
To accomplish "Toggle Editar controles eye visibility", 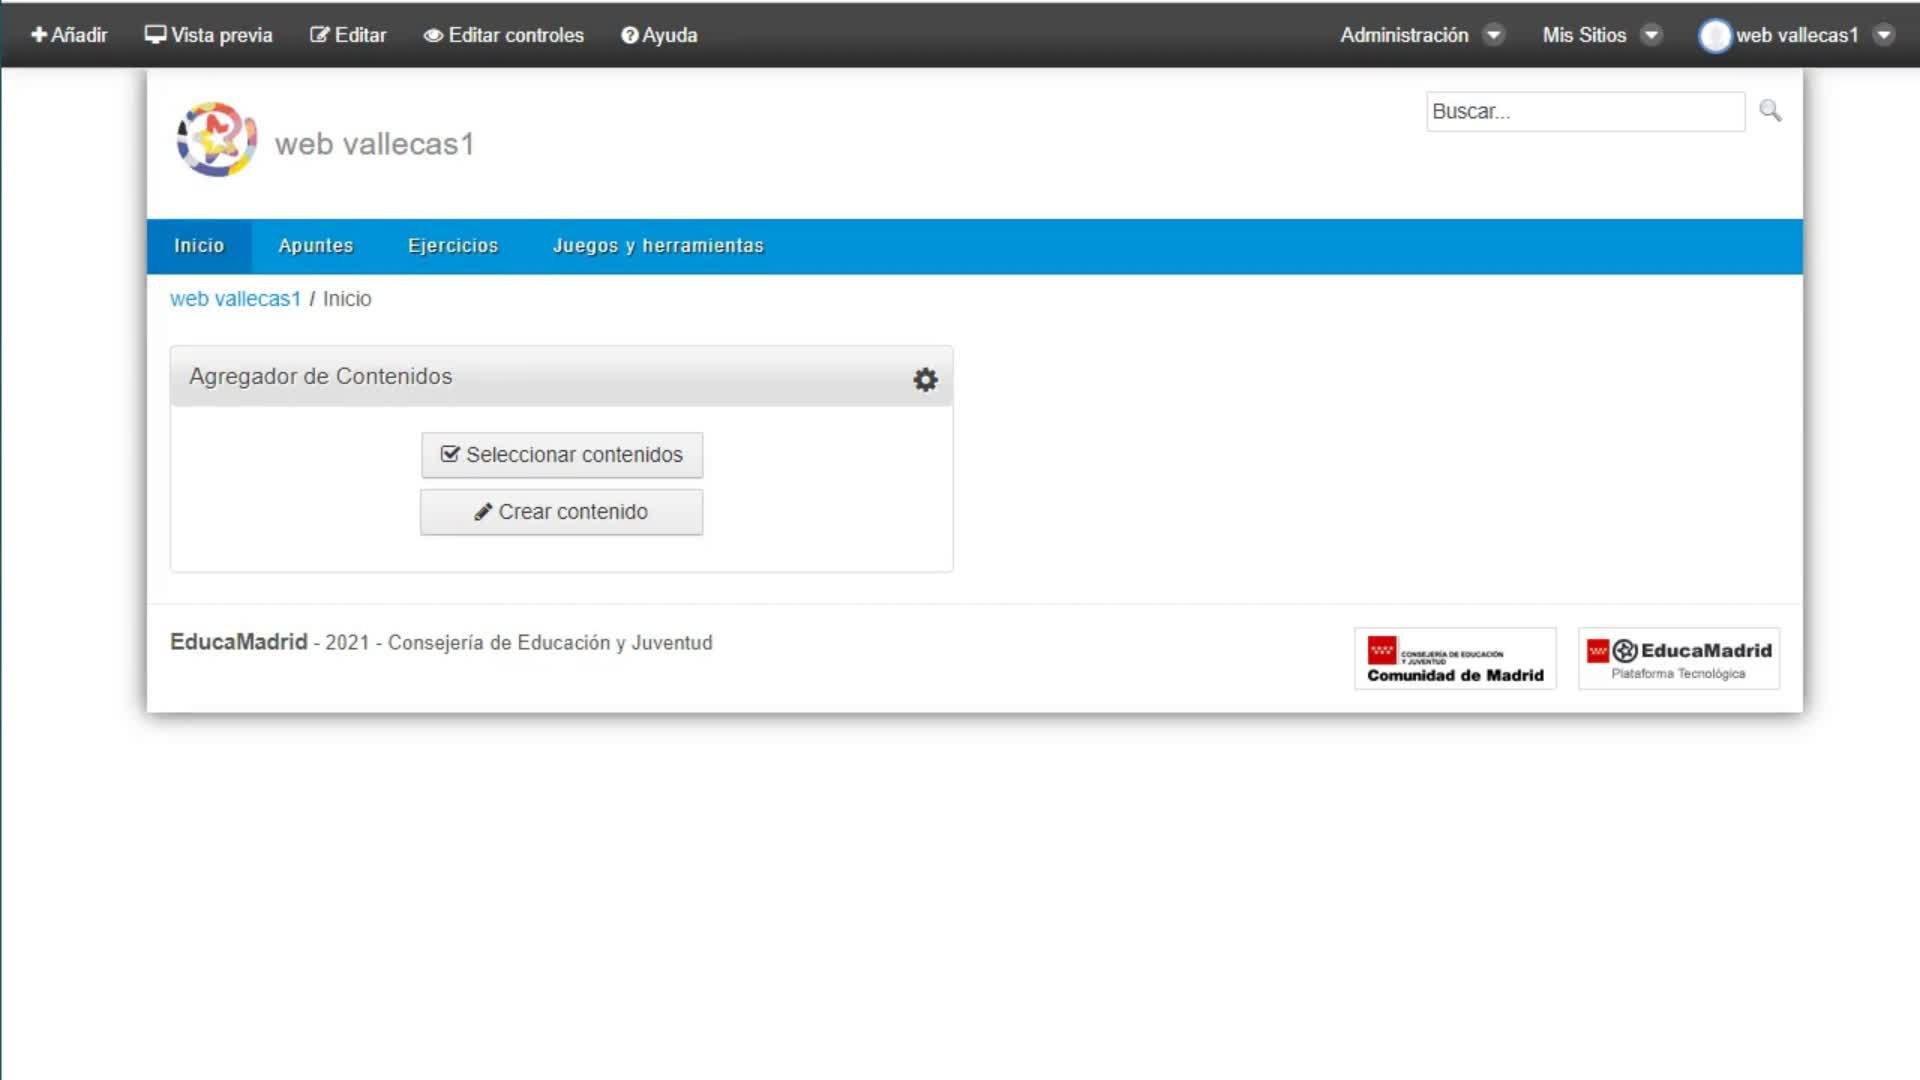I will 433,36.
